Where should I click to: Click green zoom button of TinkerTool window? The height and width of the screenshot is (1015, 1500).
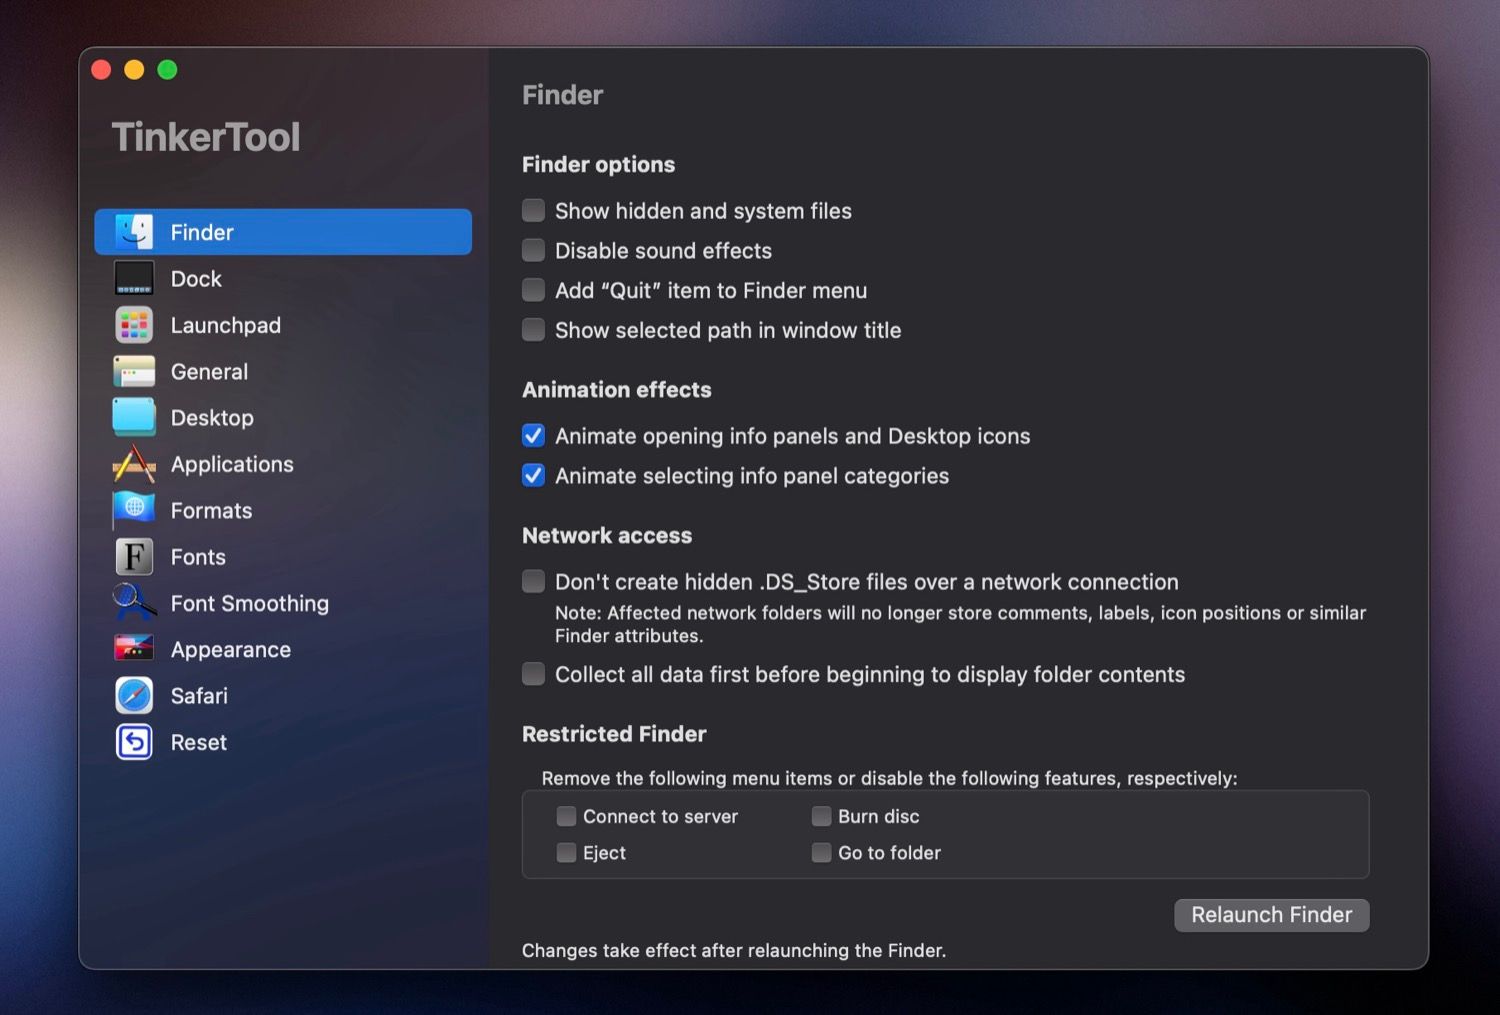[x=168, y=69]
